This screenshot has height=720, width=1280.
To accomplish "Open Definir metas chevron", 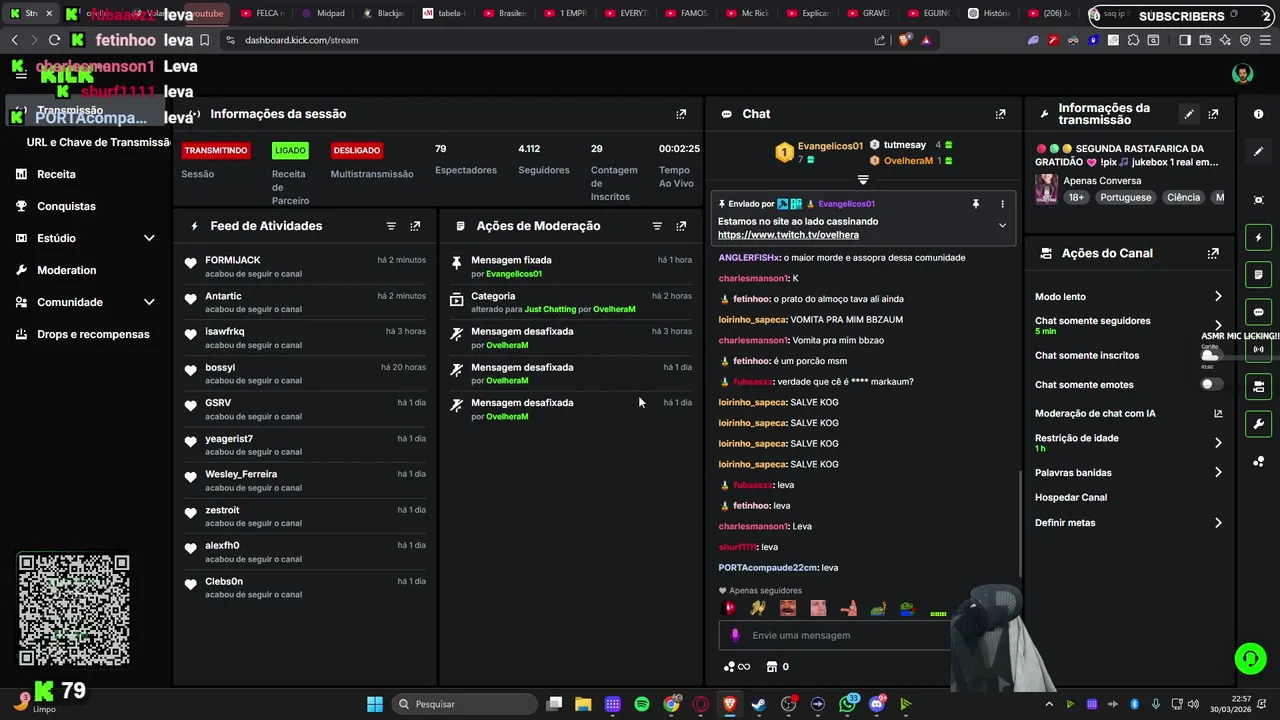I will tap(1218, 523).
